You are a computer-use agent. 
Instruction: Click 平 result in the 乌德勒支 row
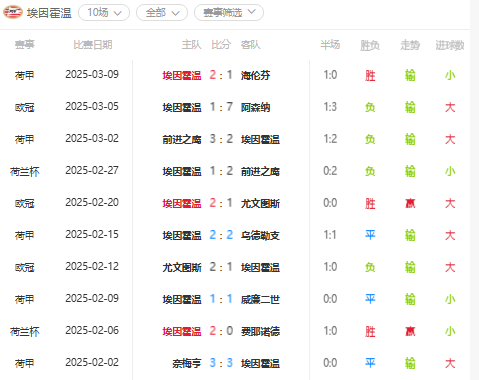click(x=370, y=235)
